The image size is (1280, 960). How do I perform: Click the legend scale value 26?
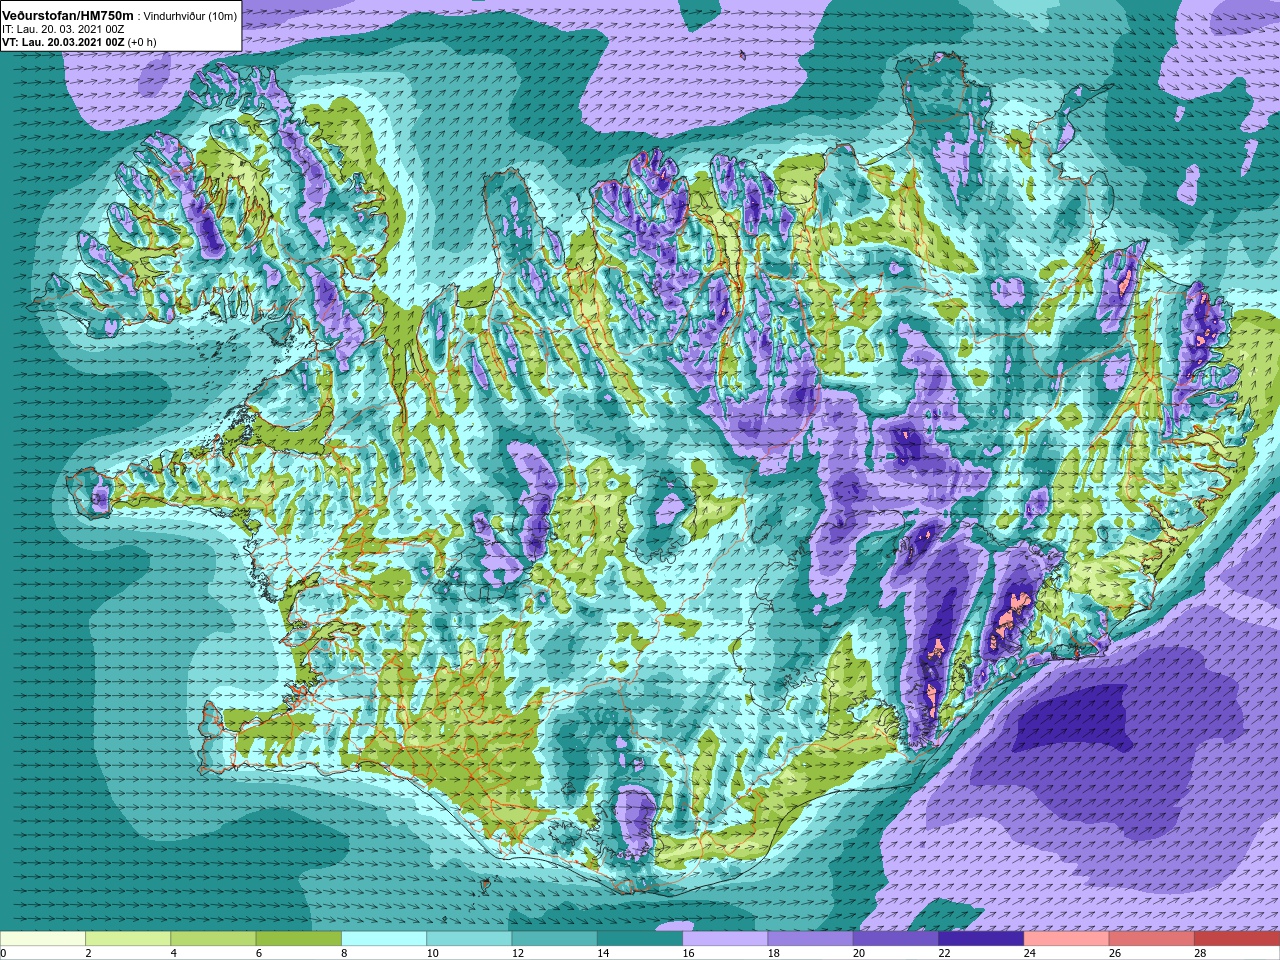1116,953
